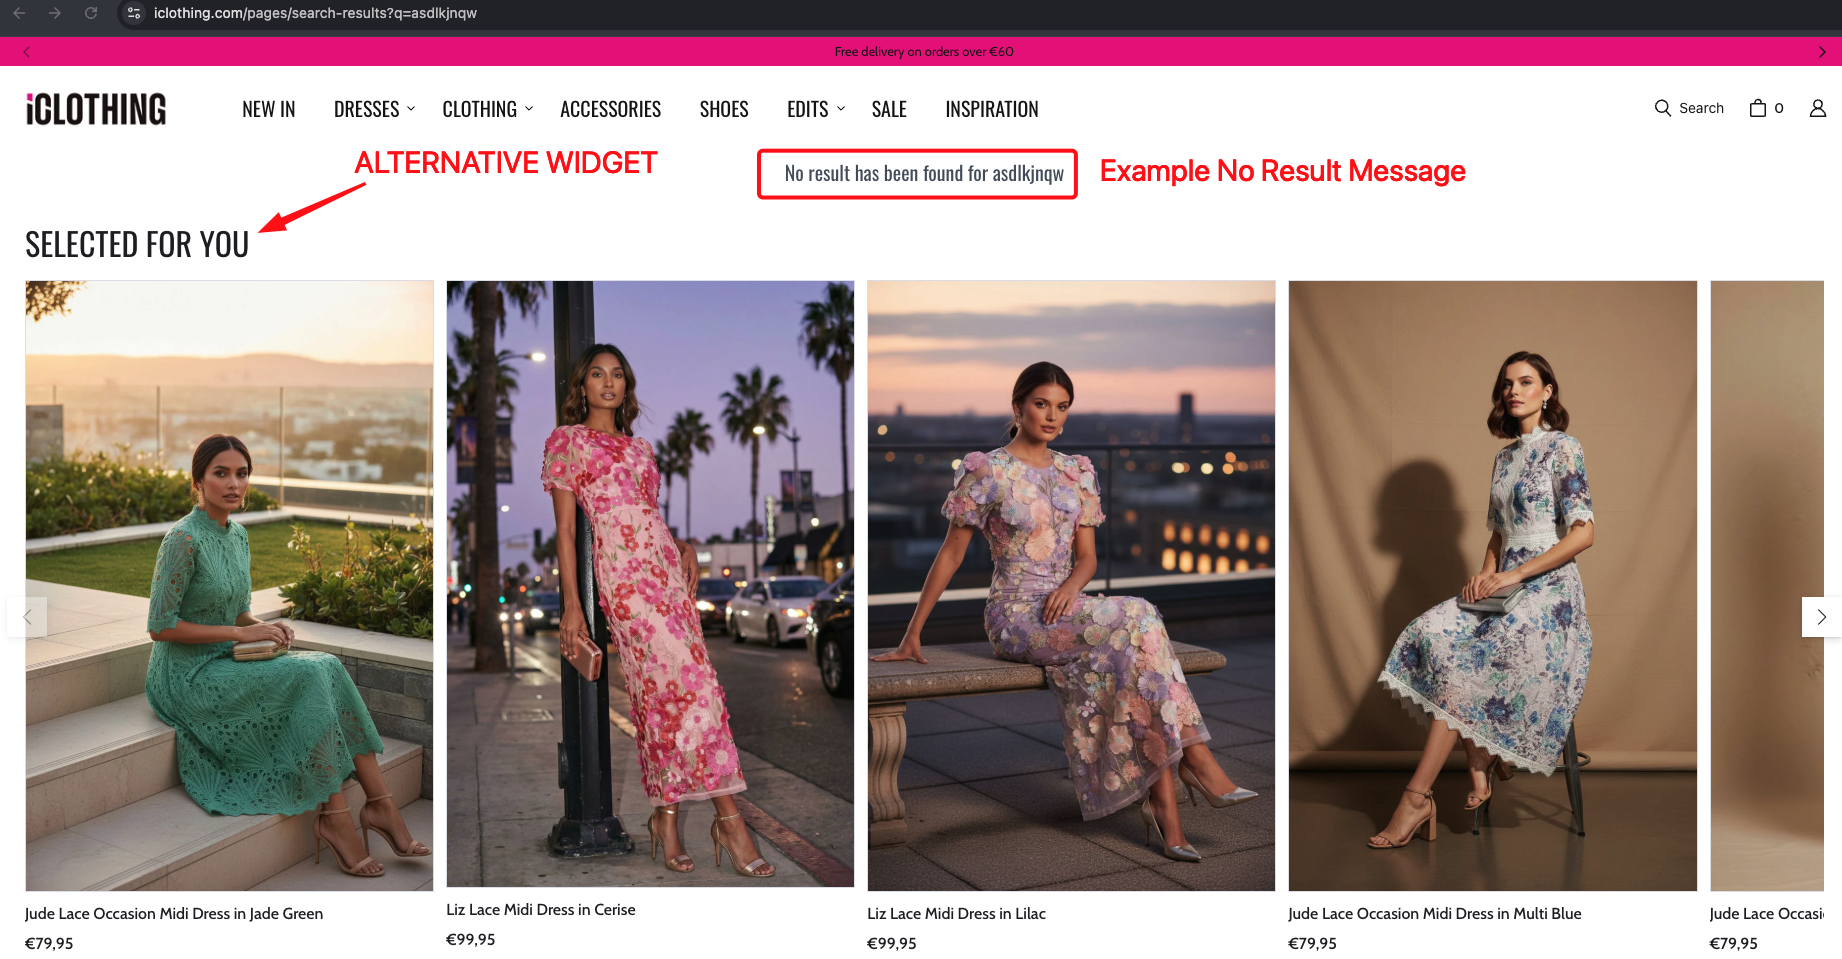Image resolution: width=1842 pixels, height=959 pixels.
Task: Click the iCLOTHING logo
Action: pyautogui.click(x=95, y=108)
